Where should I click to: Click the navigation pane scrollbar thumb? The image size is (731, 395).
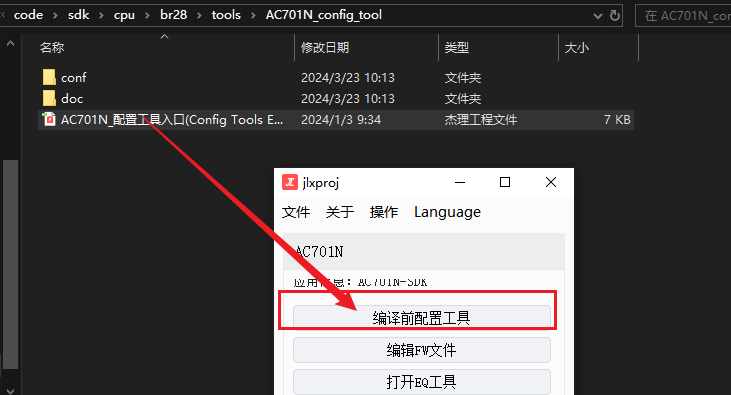pos(10,264)
